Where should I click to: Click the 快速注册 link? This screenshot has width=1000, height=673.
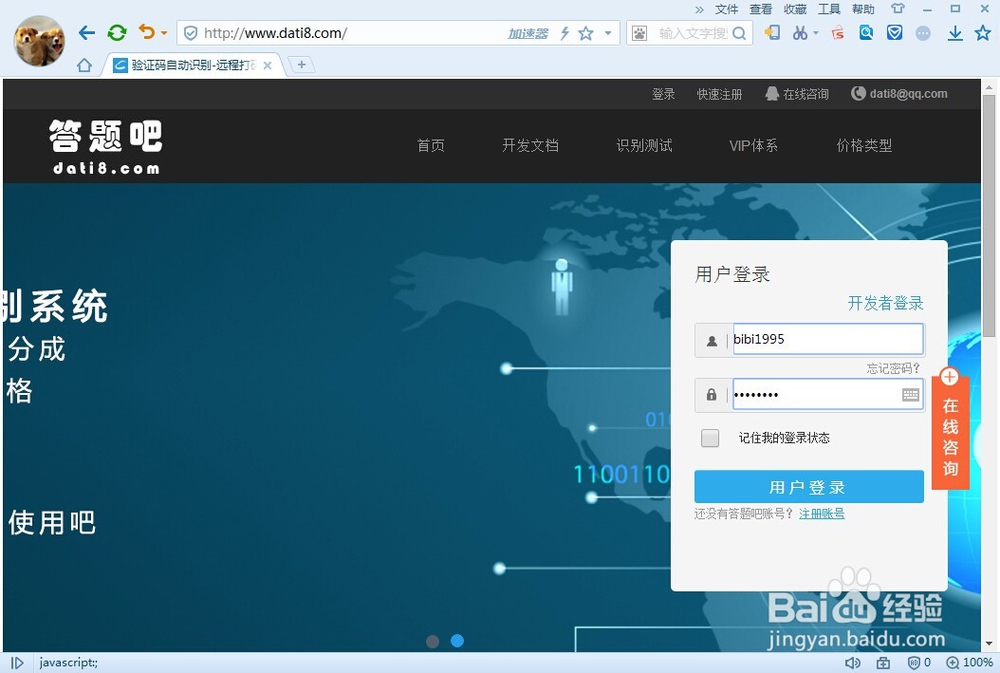pyautogui.click(x=719, y=94)
